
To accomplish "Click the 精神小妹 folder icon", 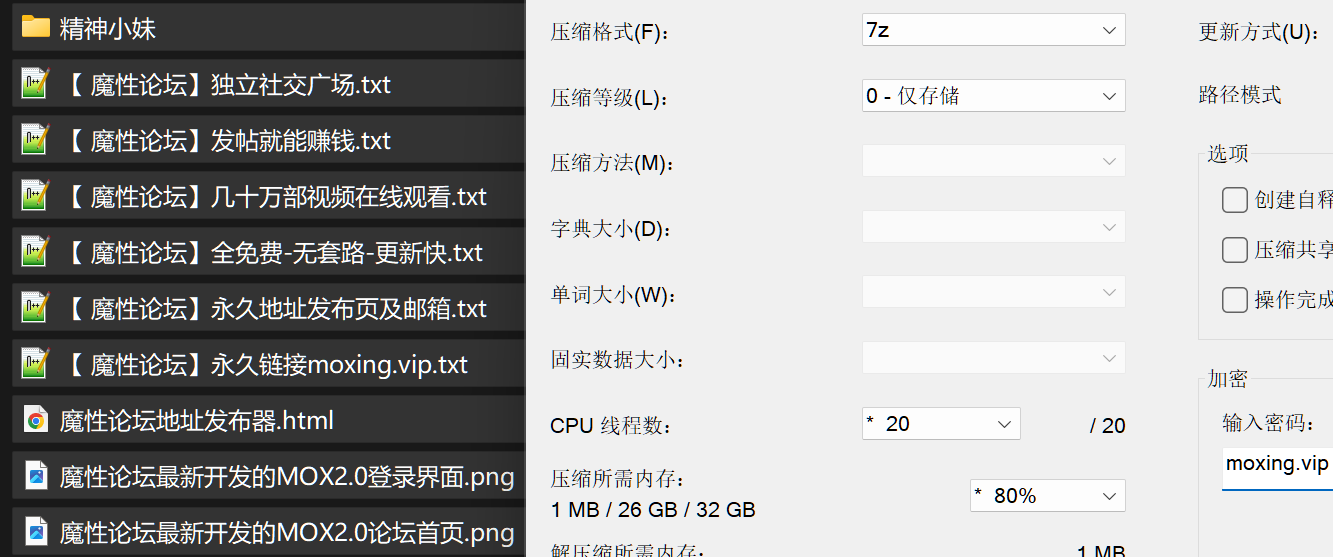I will click(x=36, y=27).
